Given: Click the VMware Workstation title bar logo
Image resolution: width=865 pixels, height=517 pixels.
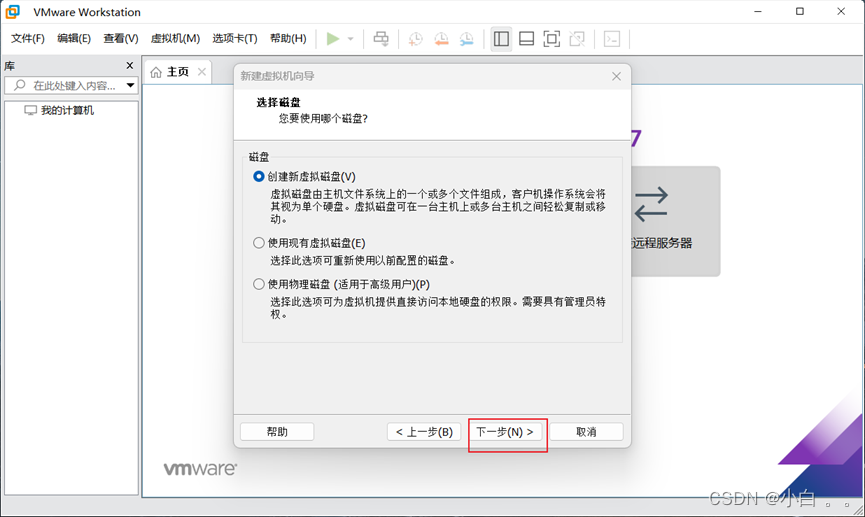Looking at the screenshot, I should pyautogui.click(x=13, y=12).
